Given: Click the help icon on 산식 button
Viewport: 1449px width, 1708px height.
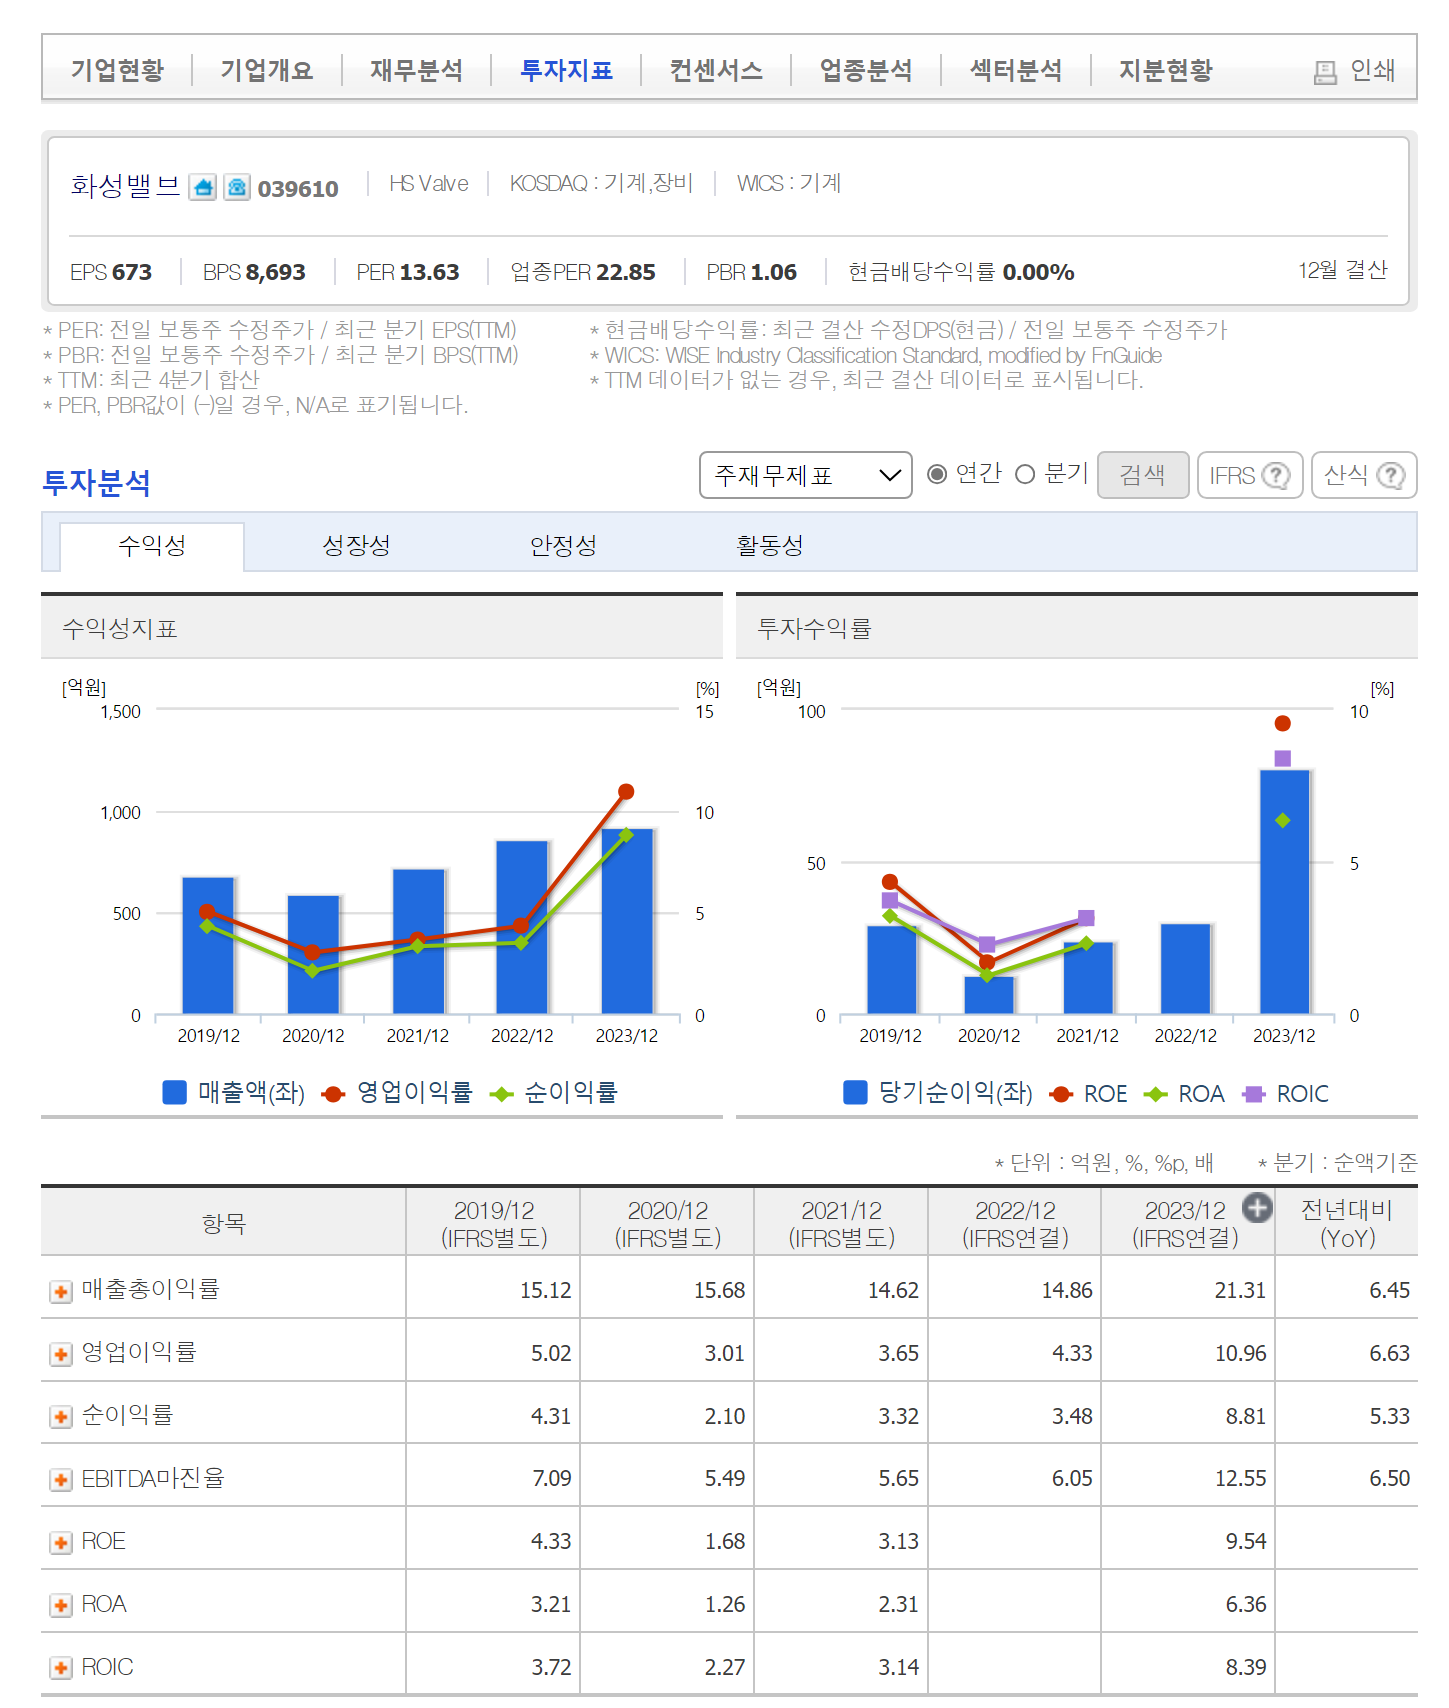Looking at the screenshot, I should pyautogui.click(x=1391, y=475).
